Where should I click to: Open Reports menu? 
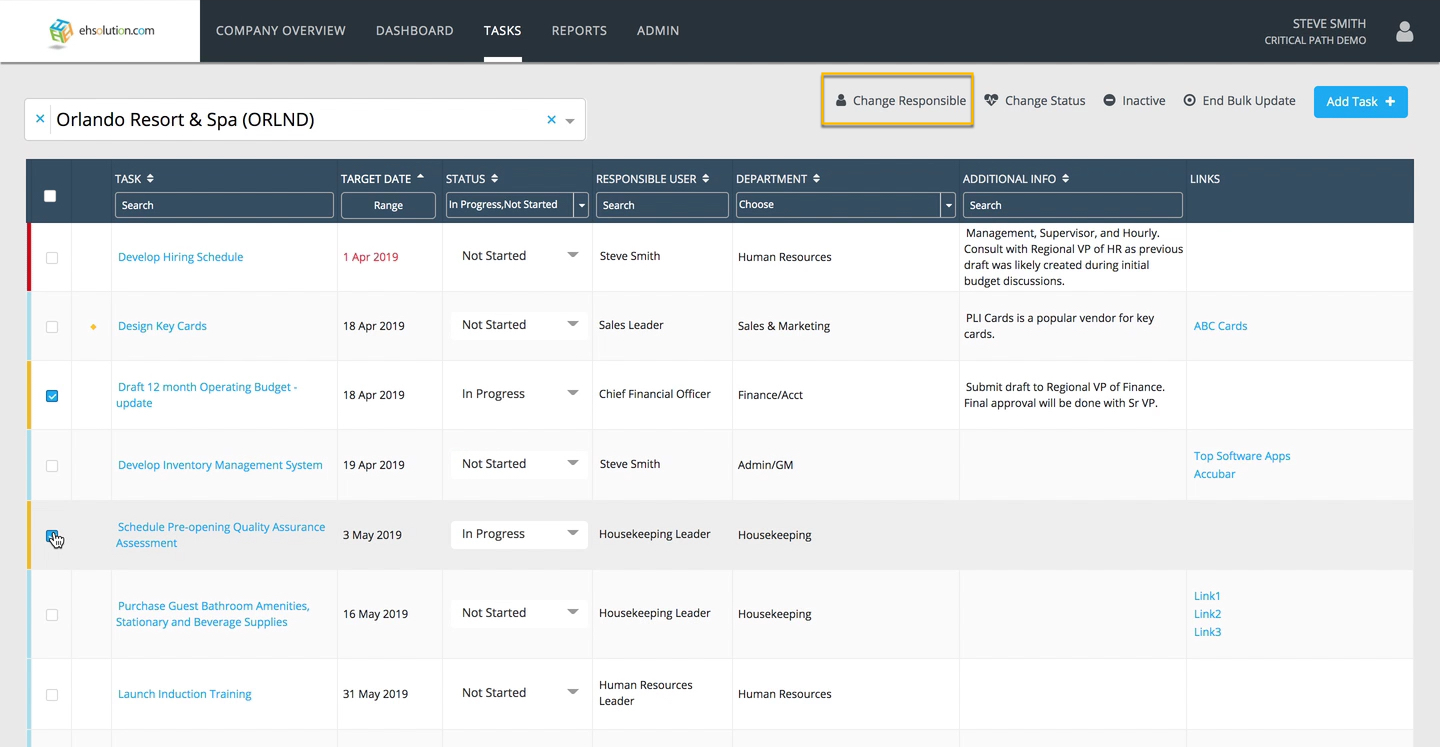579,31
